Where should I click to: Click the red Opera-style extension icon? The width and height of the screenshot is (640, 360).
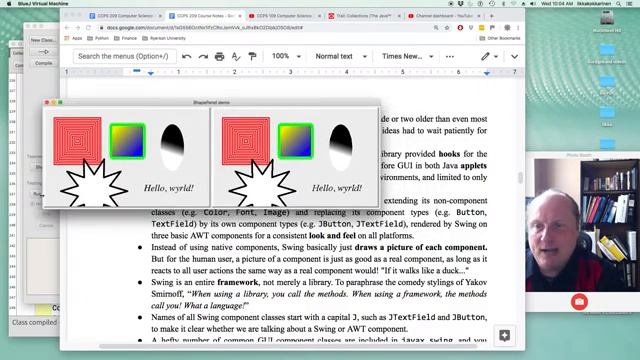point(460,28)
